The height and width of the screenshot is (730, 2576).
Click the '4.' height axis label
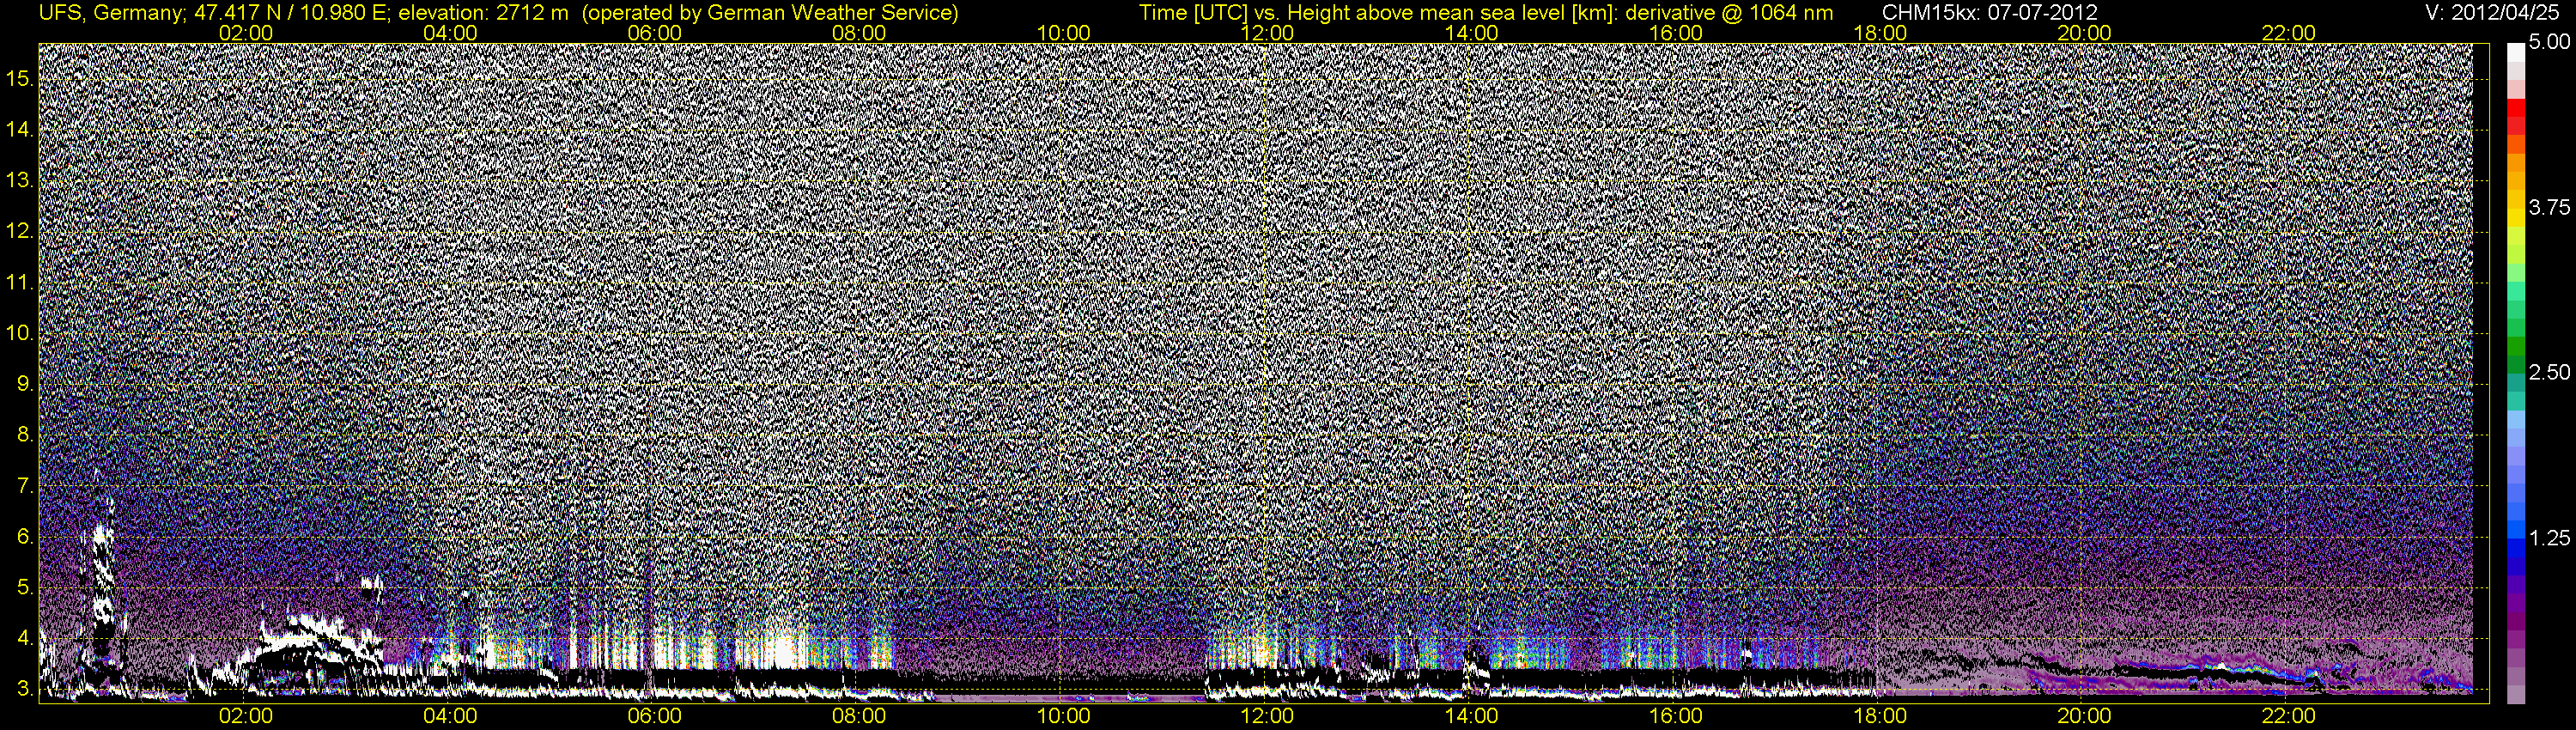pyautogui.click(x=26, y=639)
